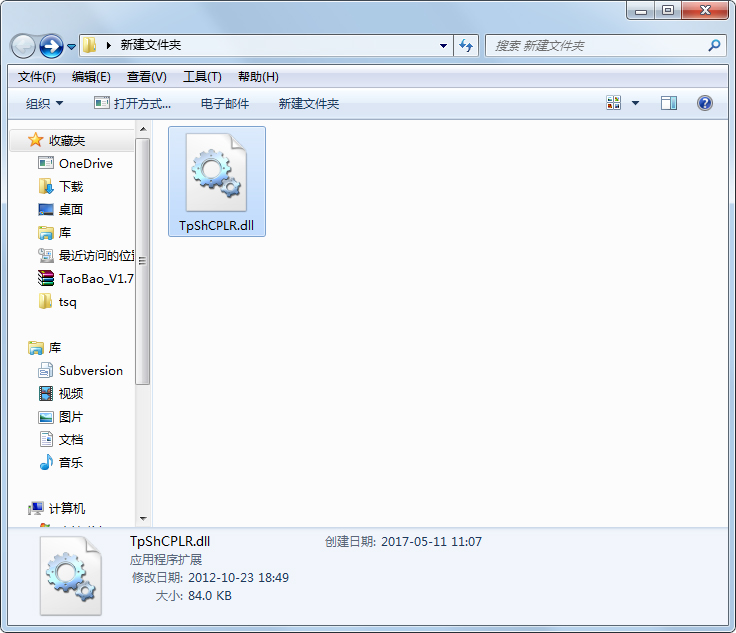Image resolution: width=736 pixels, height=633 pixels.
Task: Select OneDrive in favorites
Action: click(x=86, y=163)
